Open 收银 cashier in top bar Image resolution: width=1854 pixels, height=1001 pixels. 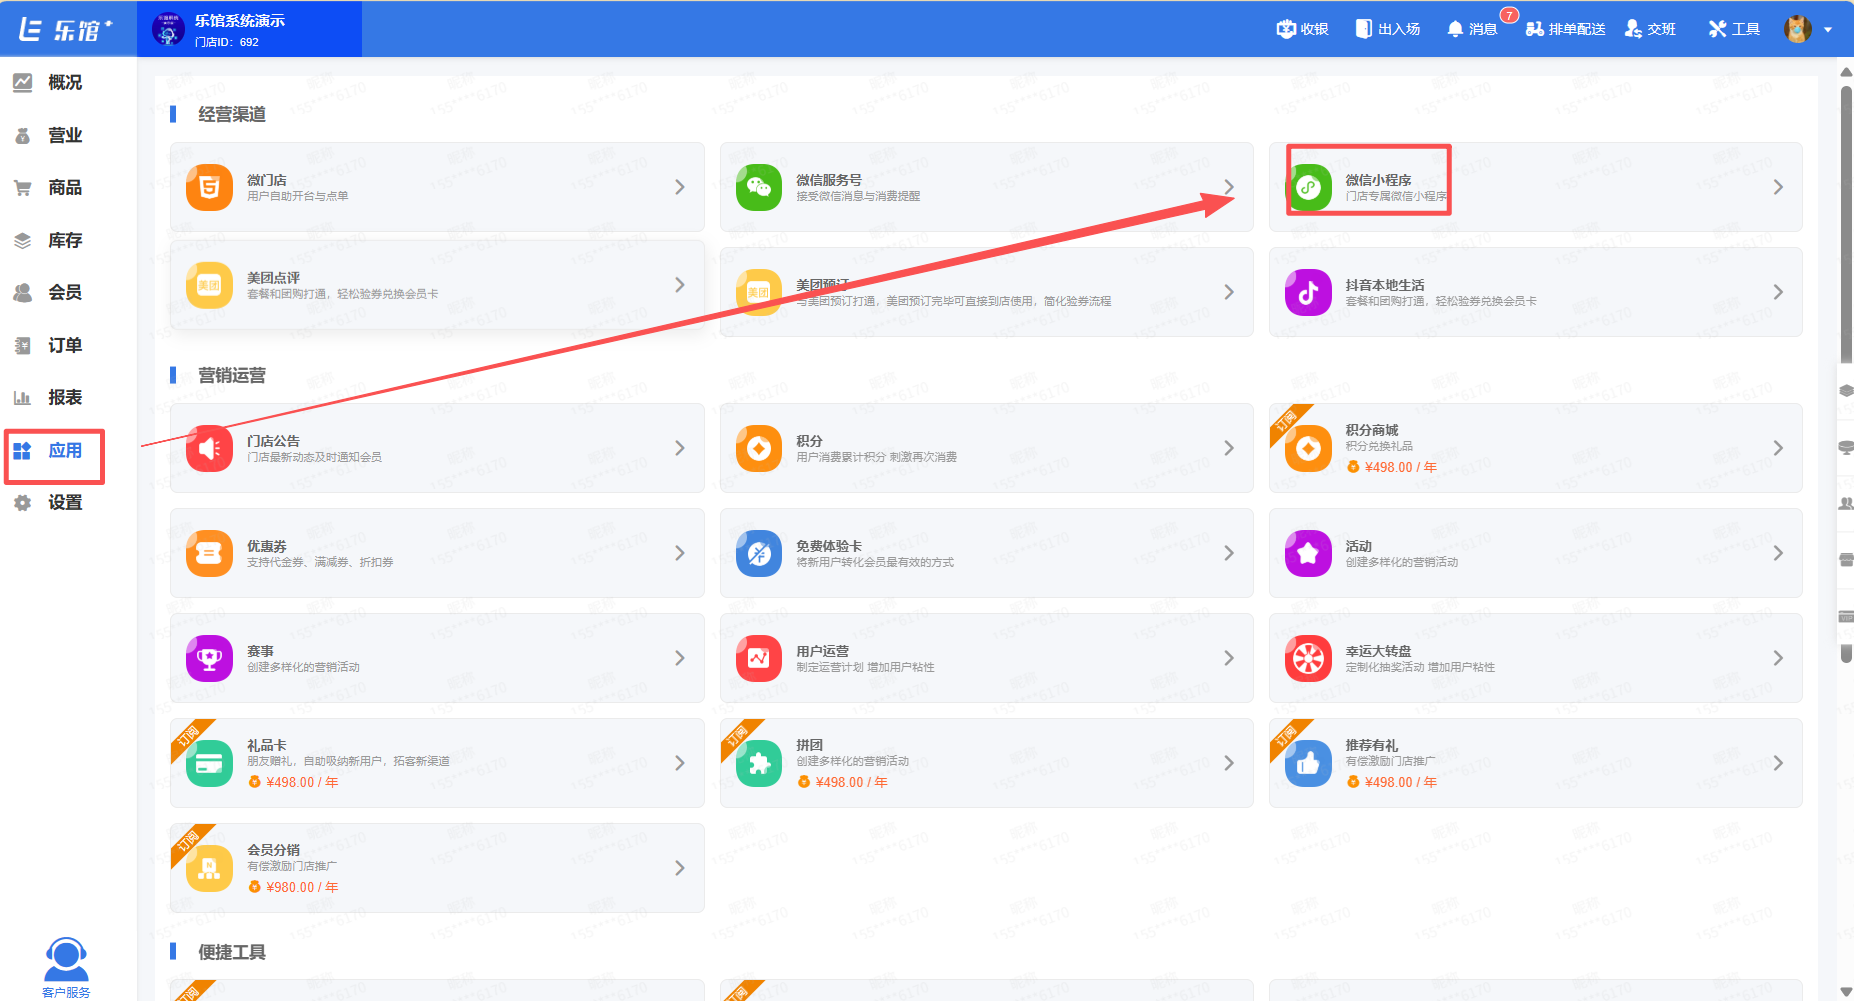(1302, 29)
